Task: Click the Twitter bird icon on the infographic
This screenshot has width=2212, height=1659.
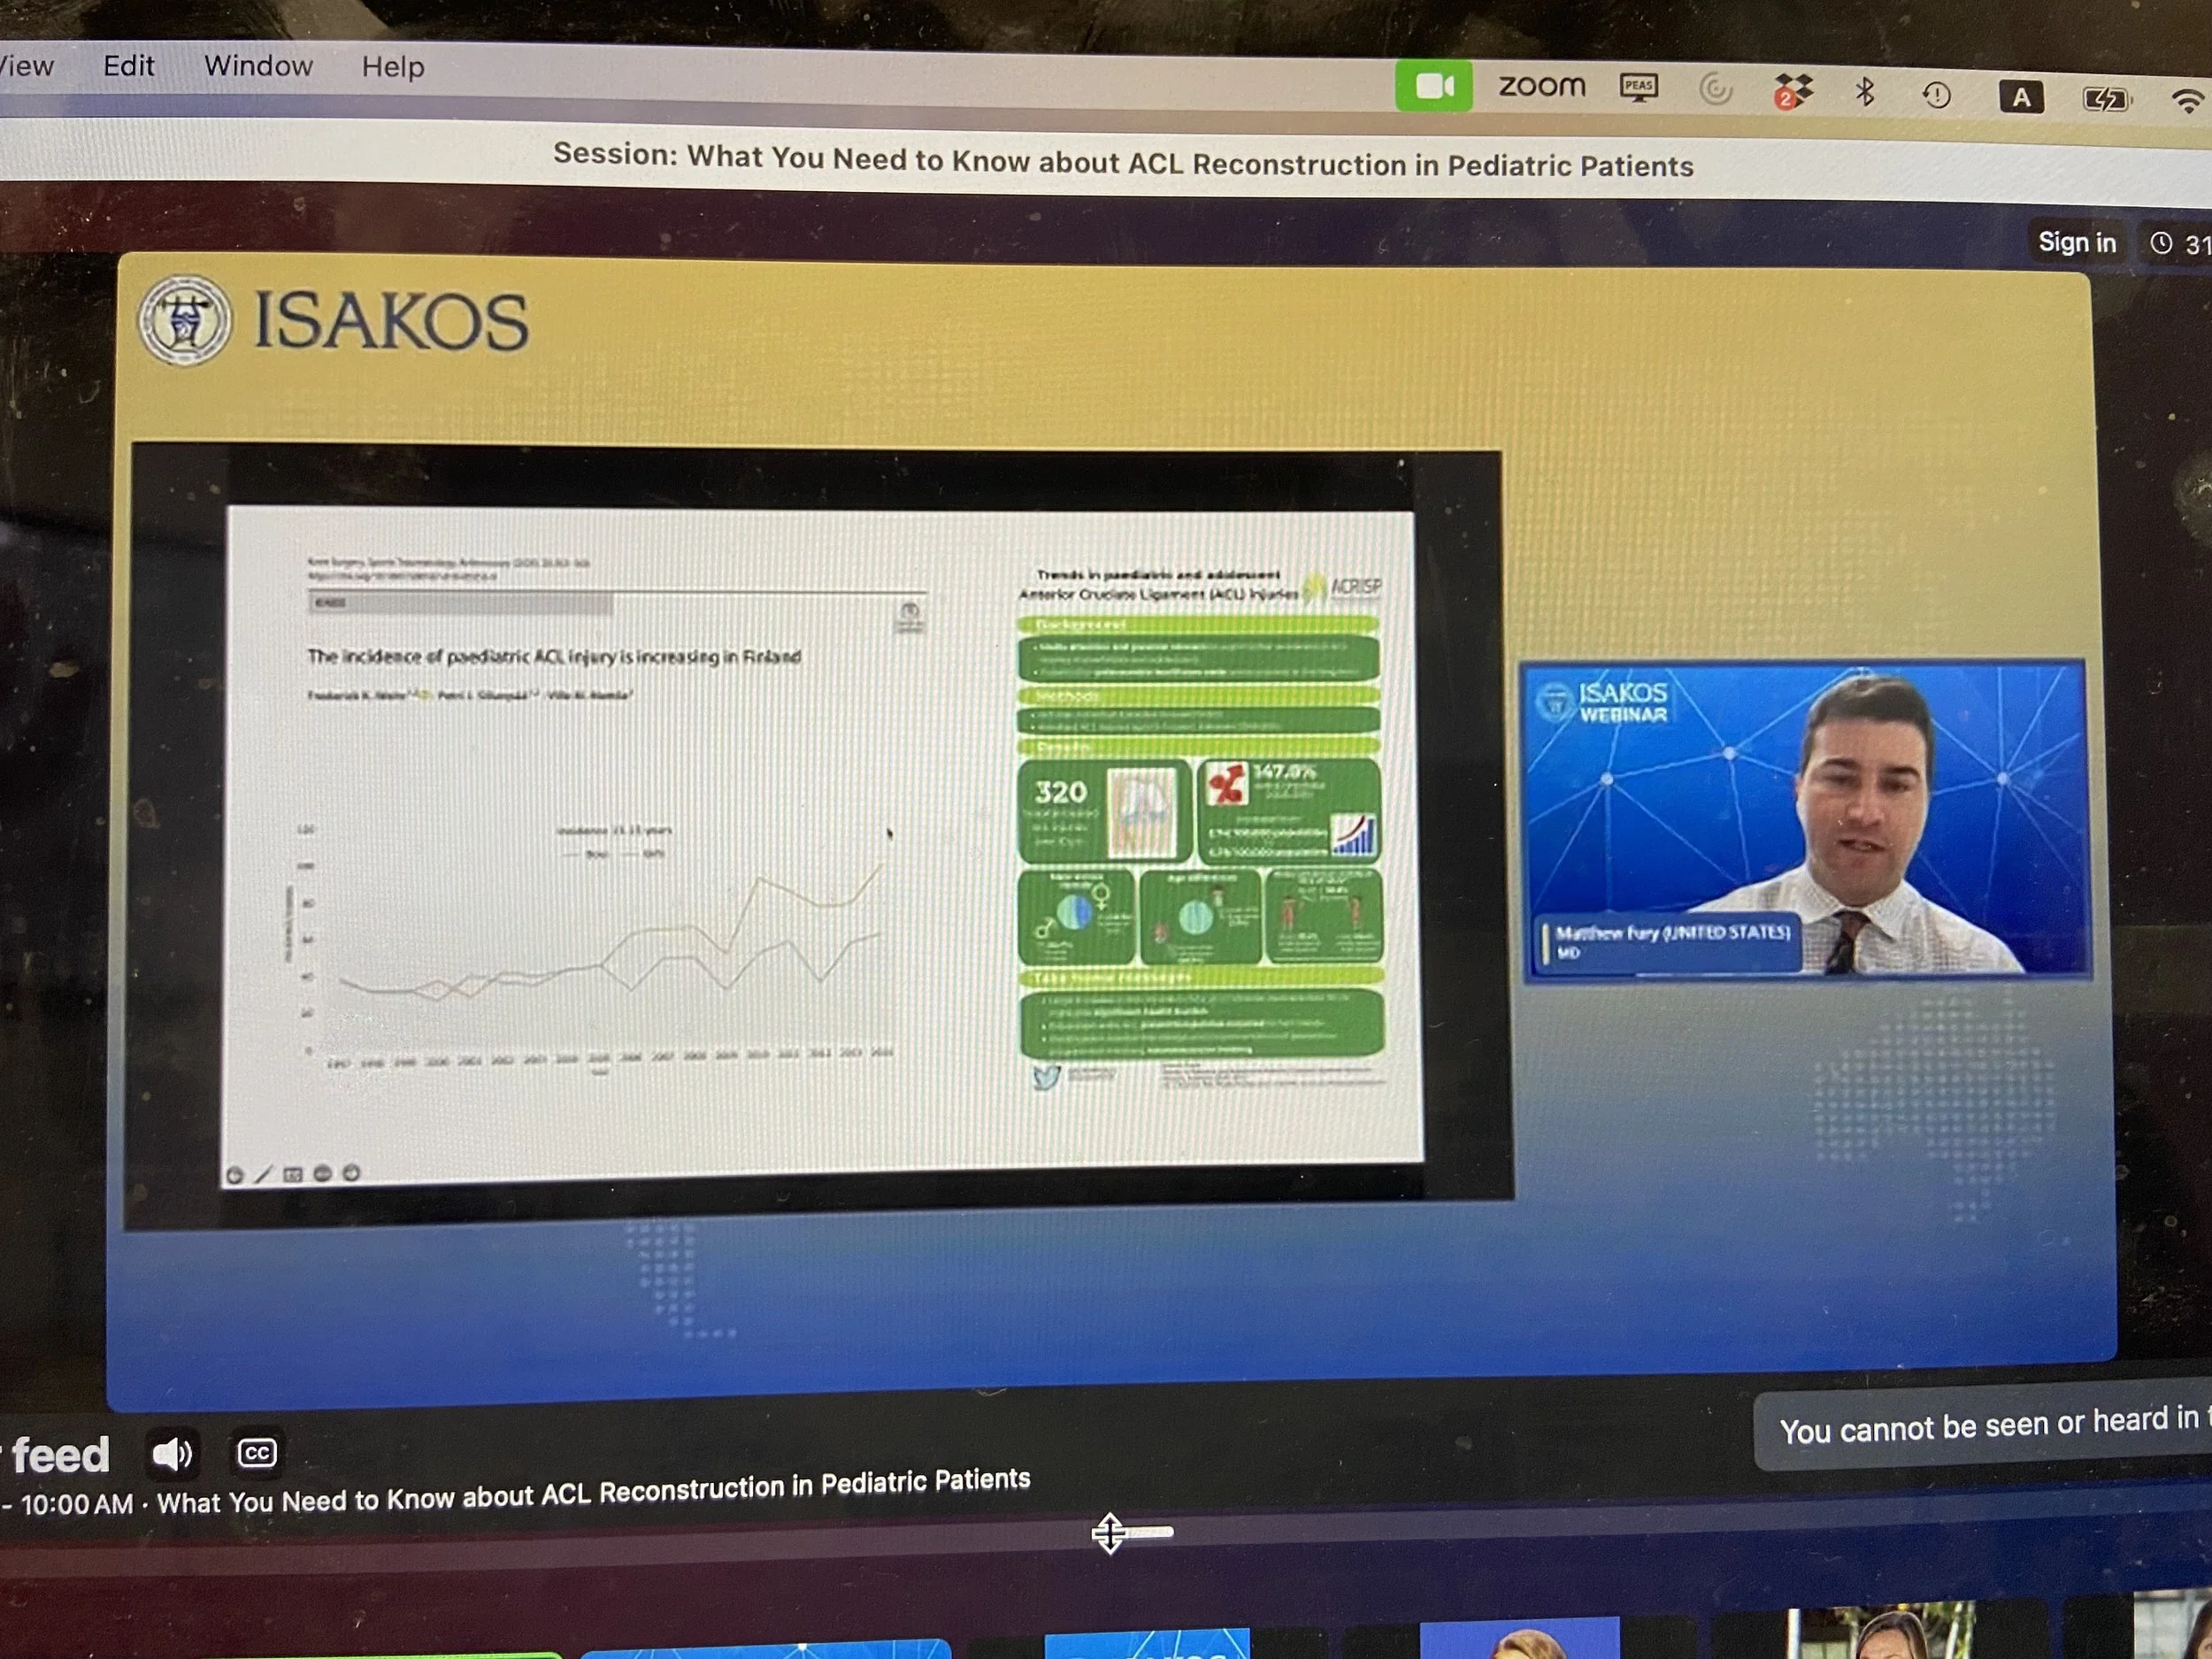Action: (x=1045, y=1077)
